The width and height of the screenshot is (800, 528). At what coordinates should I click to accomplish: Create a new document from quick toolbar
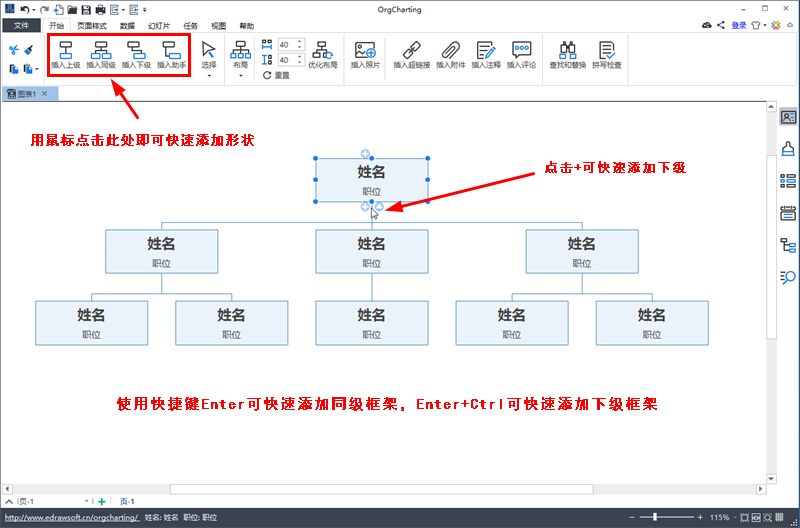pos(59,9)
